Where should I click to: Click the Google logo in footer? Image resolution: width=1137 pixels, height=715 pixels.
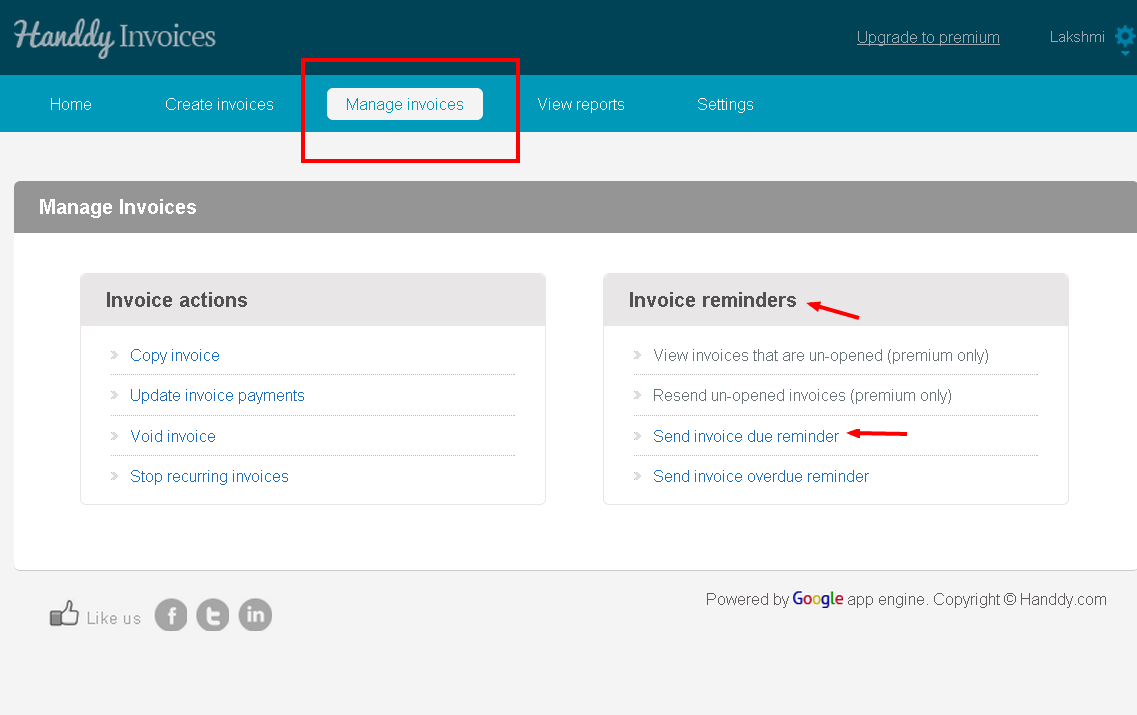point(817,599)
